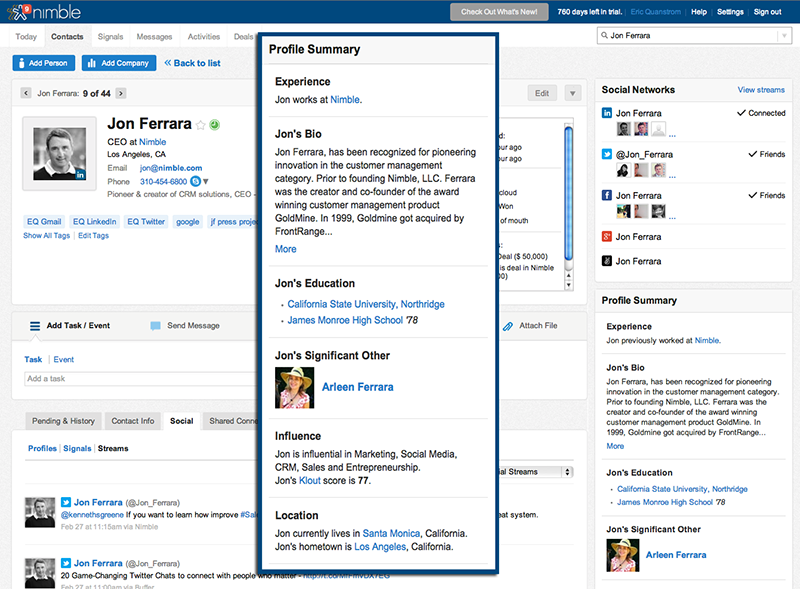The image size is (800, 589).
Task: Click Twitter icon in second stream post
Action: pyautogui.click(x=66, y=563)
